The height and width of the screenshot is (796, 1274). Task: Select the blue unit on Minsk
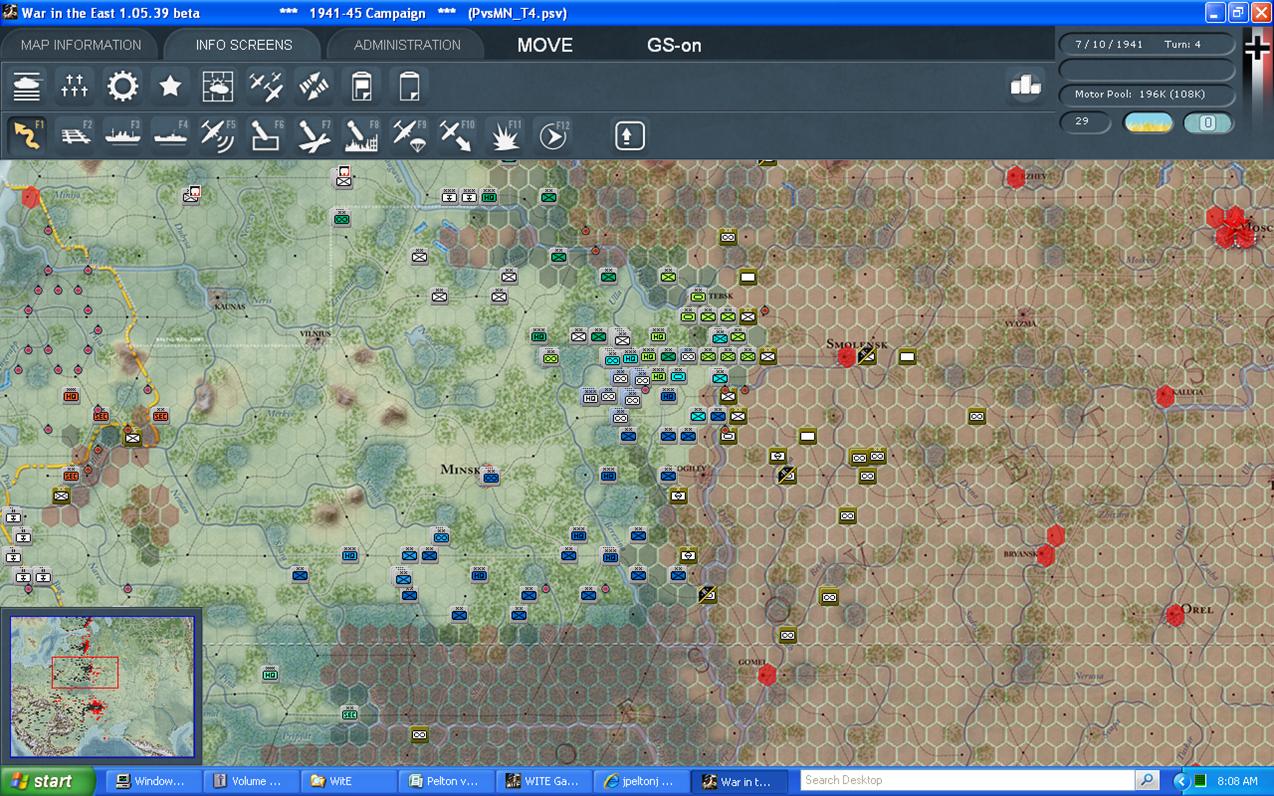(x=491, y=477)
